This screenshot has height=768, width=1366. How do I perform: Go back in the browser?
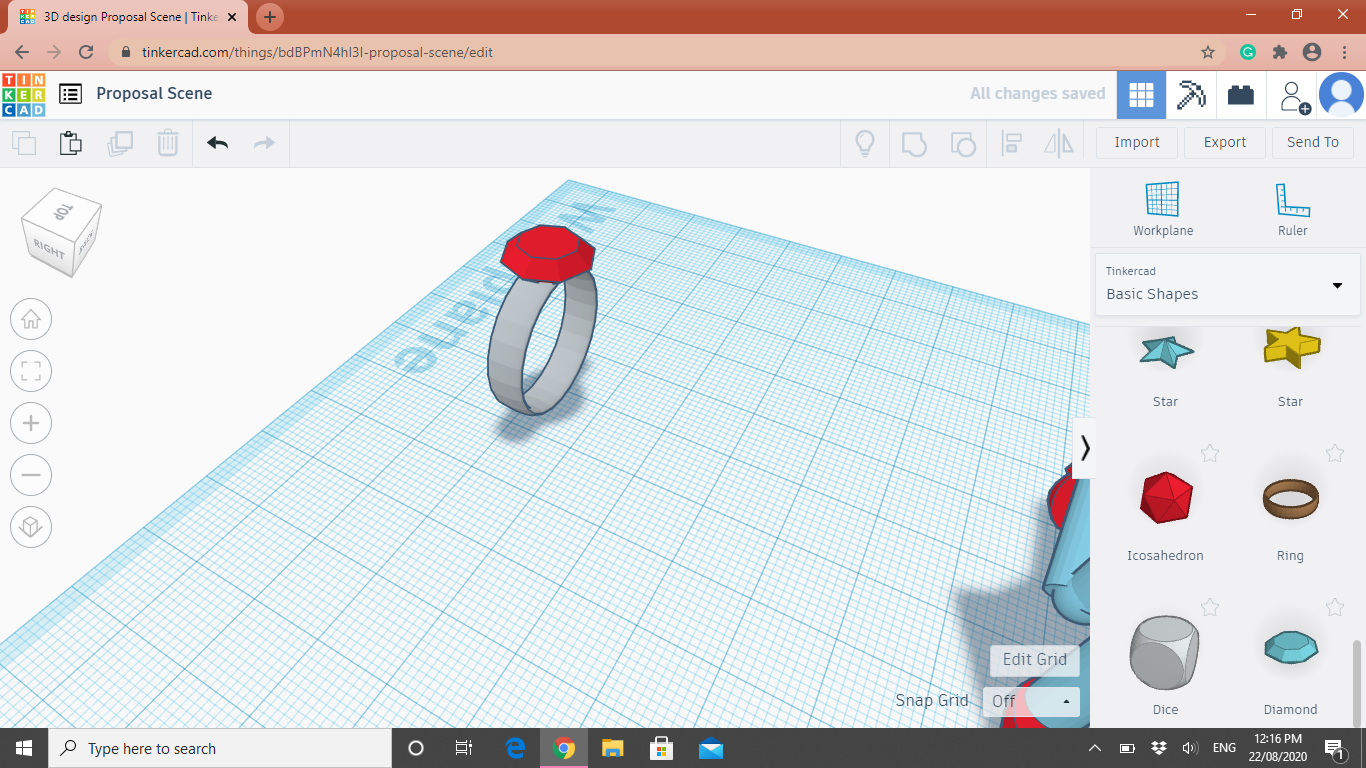[22, 52]
